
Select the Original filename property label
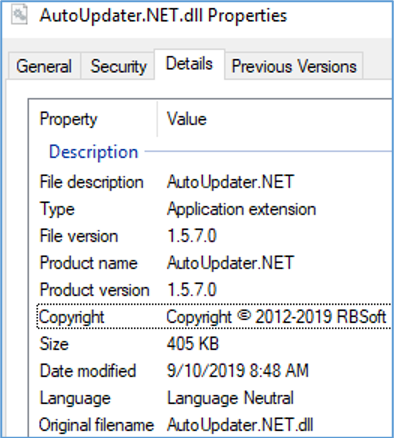(97, 425)
